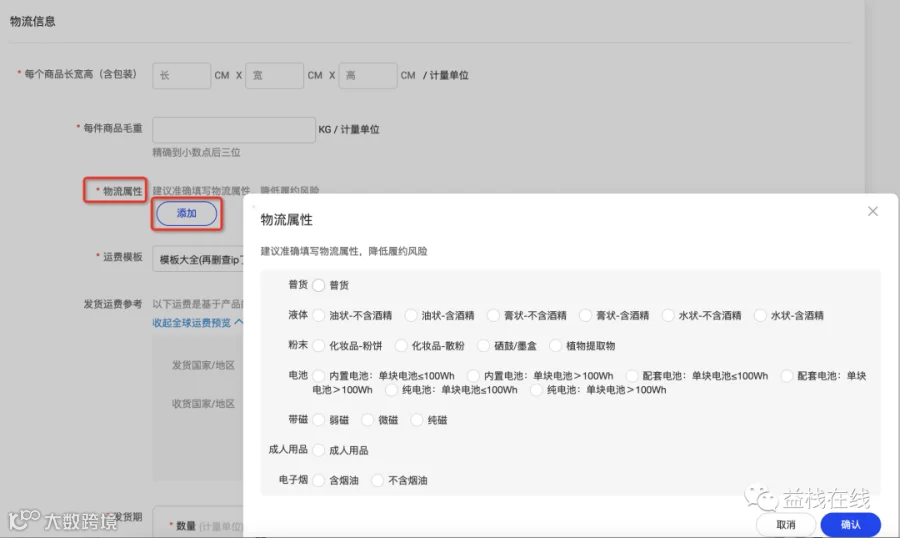Click the 长 length input field
This screenshot has height=538, width=900.
181,75
